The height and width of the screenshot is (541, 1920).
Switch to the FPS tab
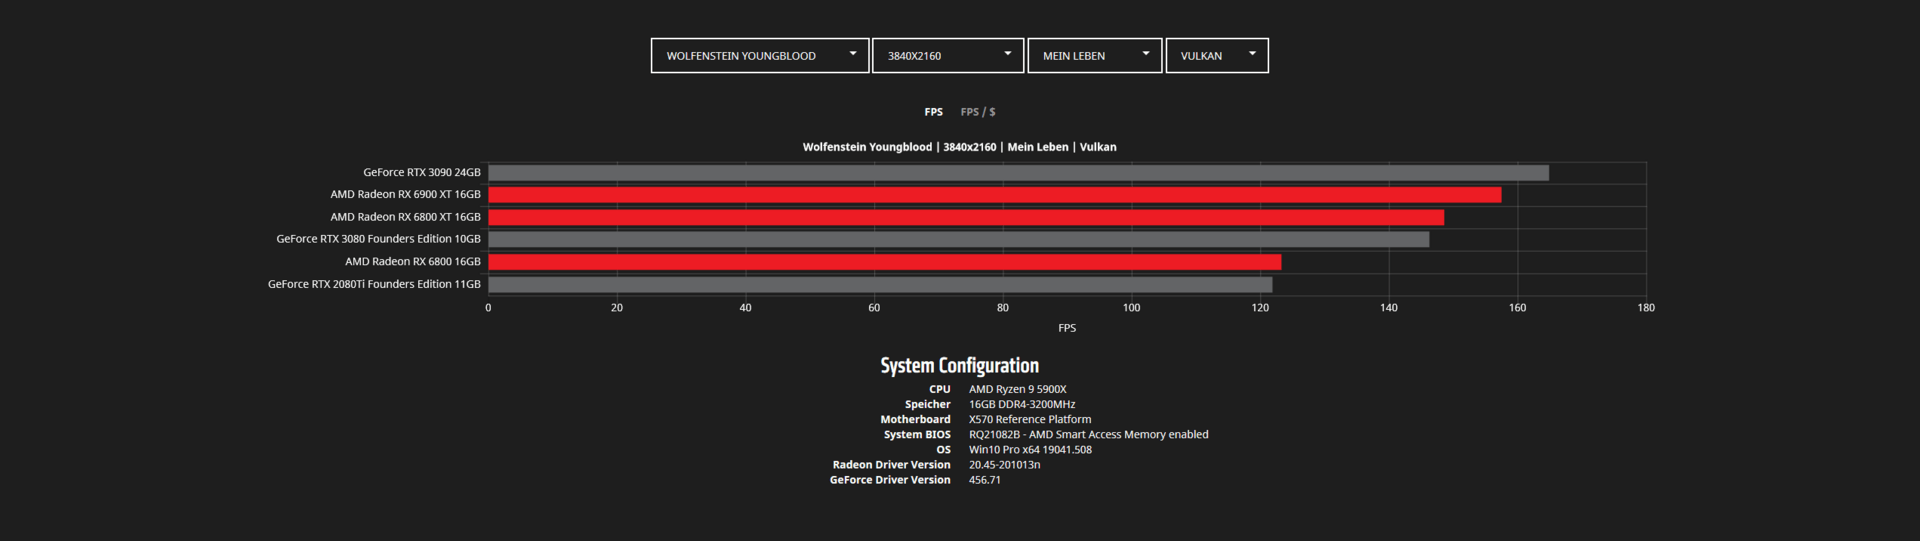[x=933, y=112]
